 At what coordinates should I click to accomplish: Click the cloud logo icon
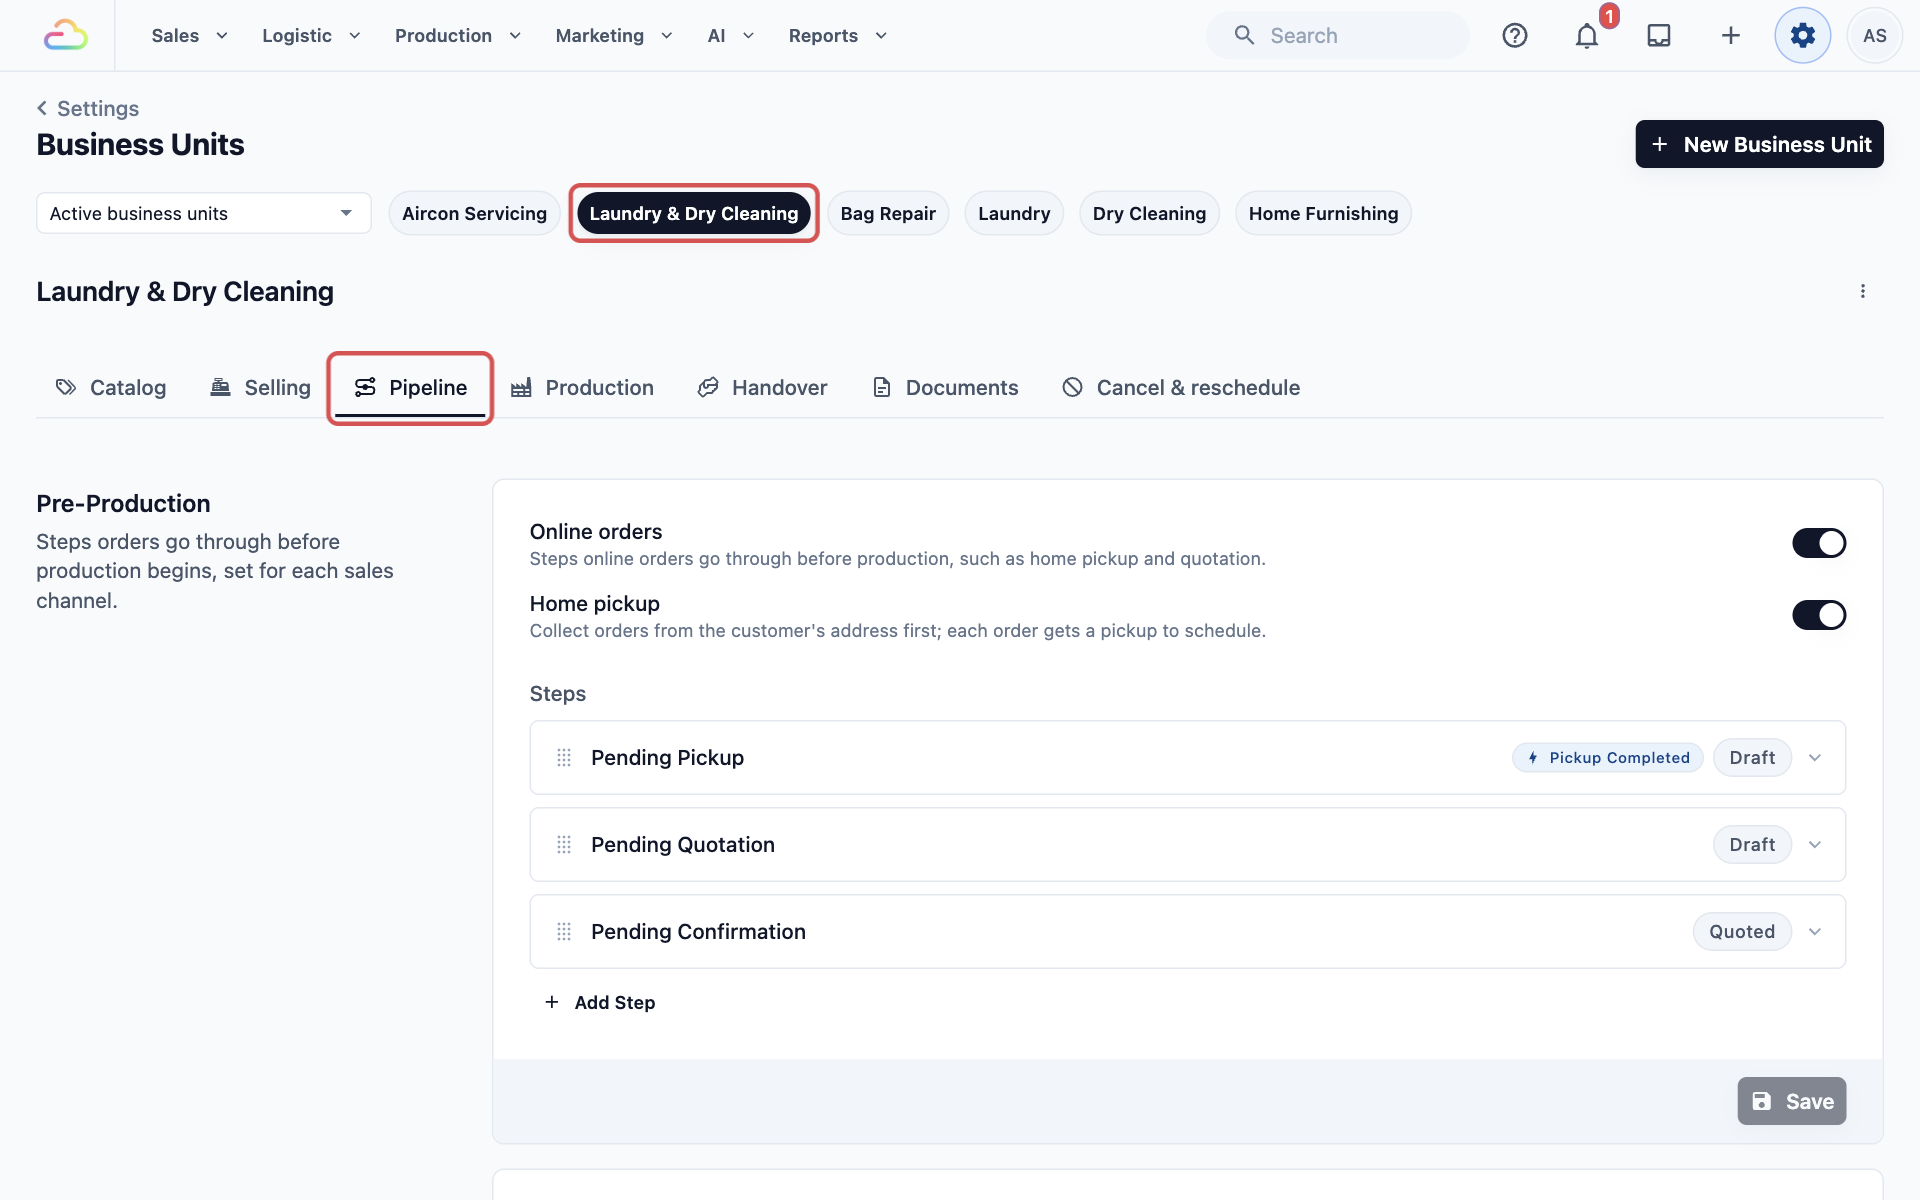66,35
